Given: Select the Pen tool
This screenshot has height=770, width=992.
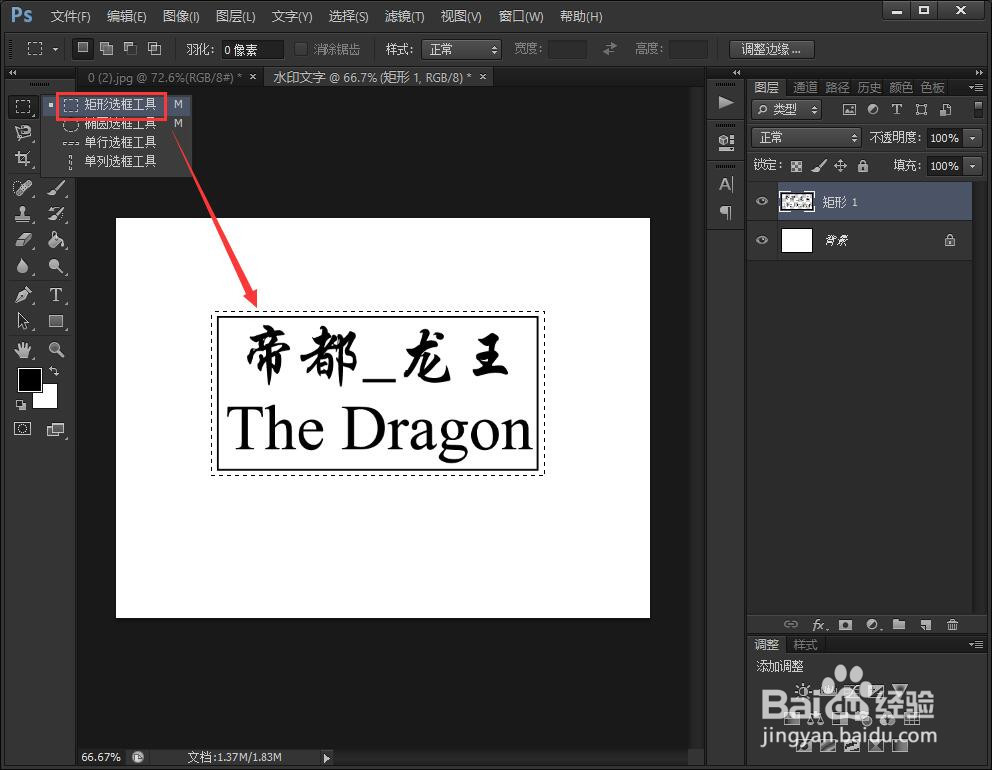Looking at the screenshot, I should [22, 294].
